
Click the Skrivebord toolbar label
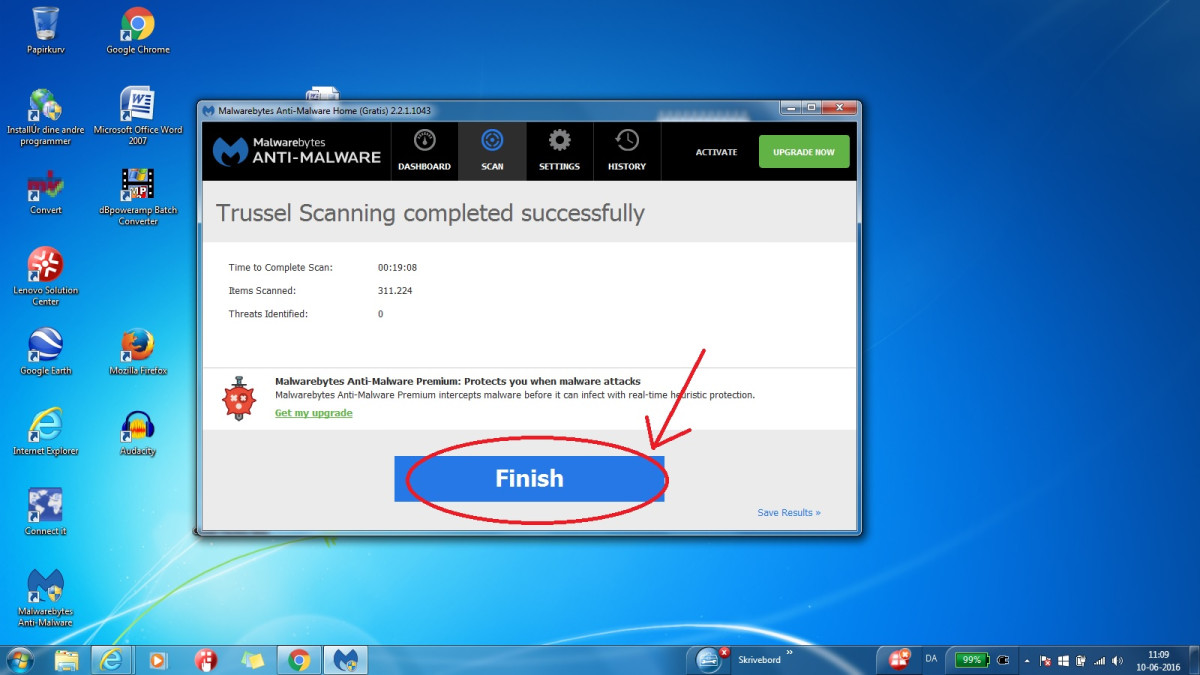759,660
